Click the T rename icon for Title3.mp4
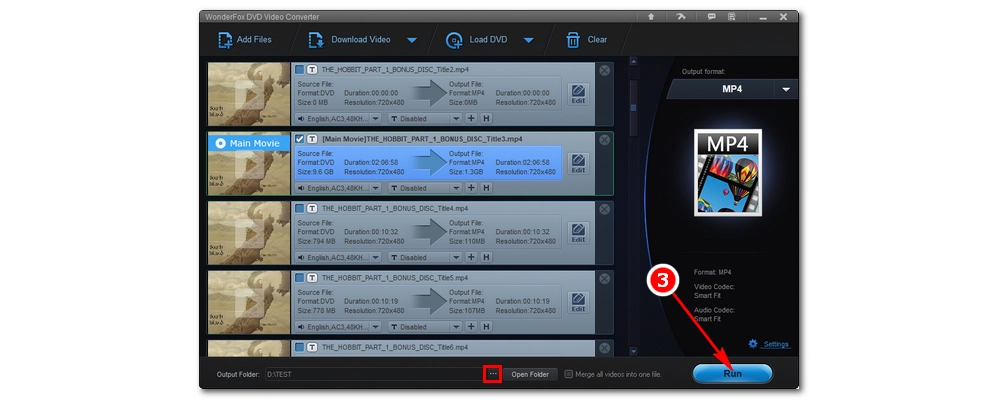The width and height of the screenshot is (1000, 400). (312, 138)
